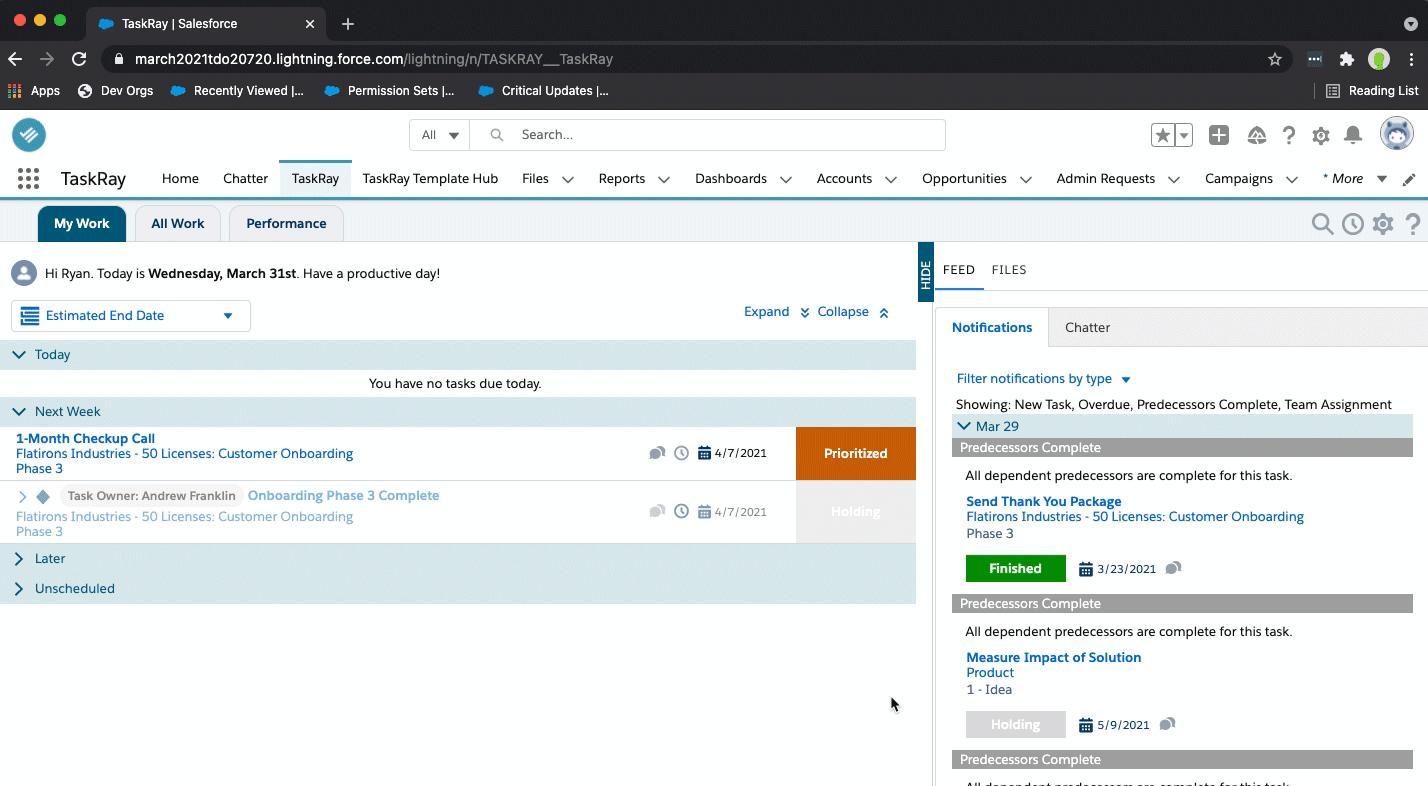This screenshot has height=786, width=1428.
Task: Collapse the Next Week section
Action: click(x=19, y=411)
